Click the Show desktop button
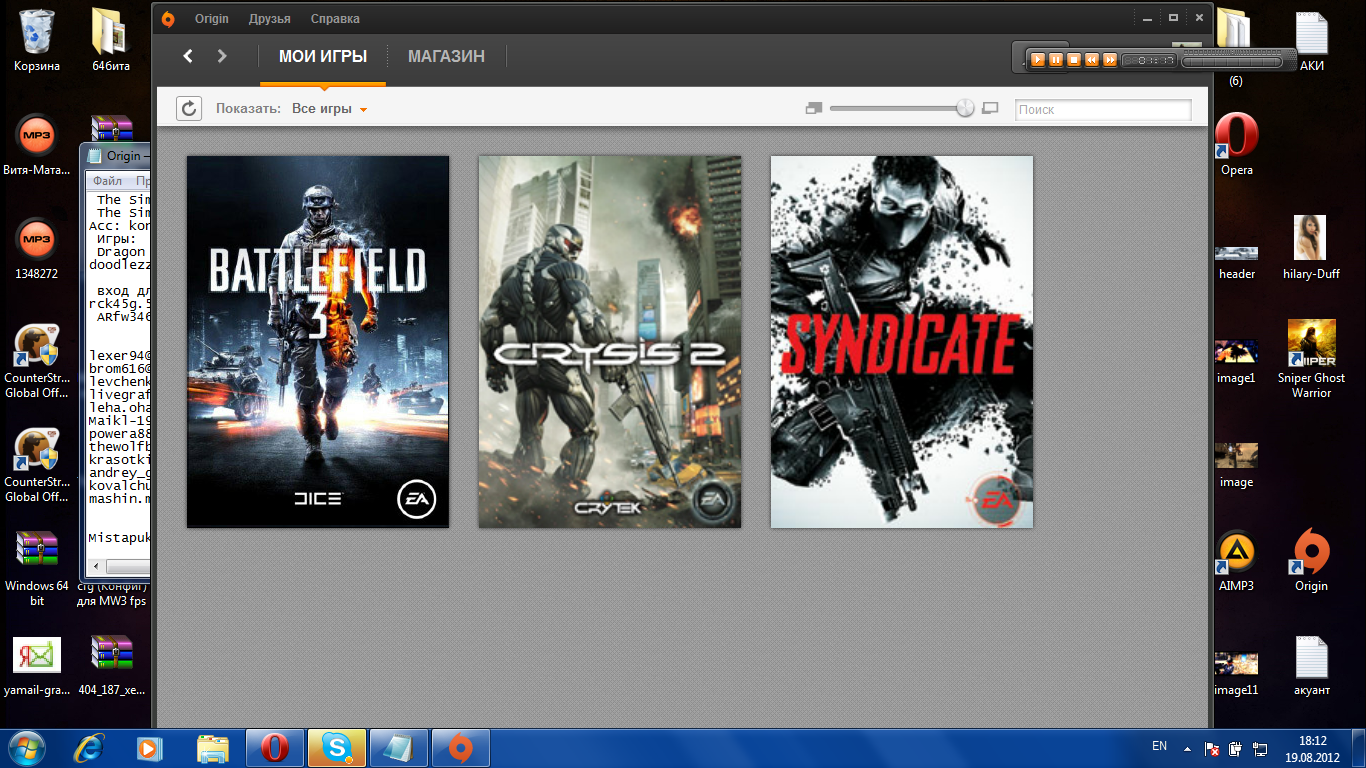The width and height of the screenshot is (1366, 768). pyautogui.click(x=1359, y=748)
